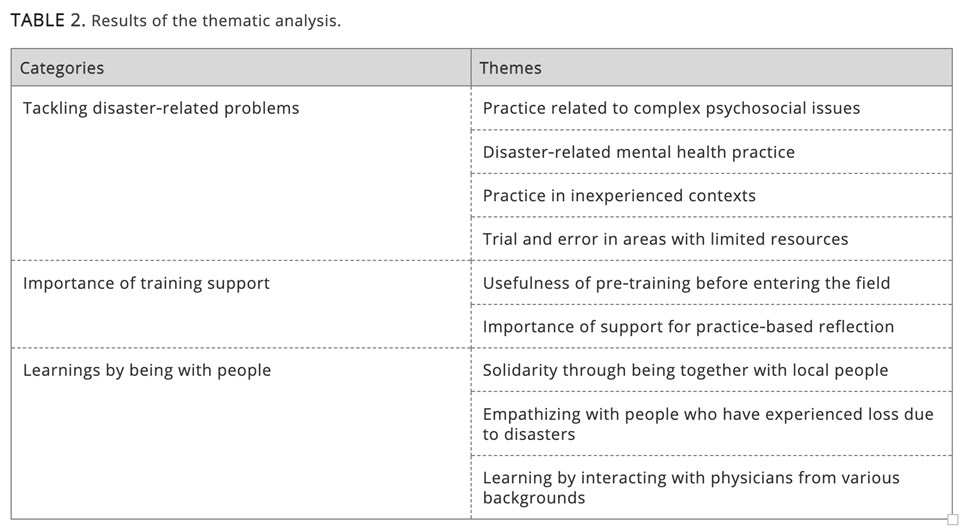The image size is (964, 528).
Task: Click the "TABLE 2." caption label
Action: (47, 21)
